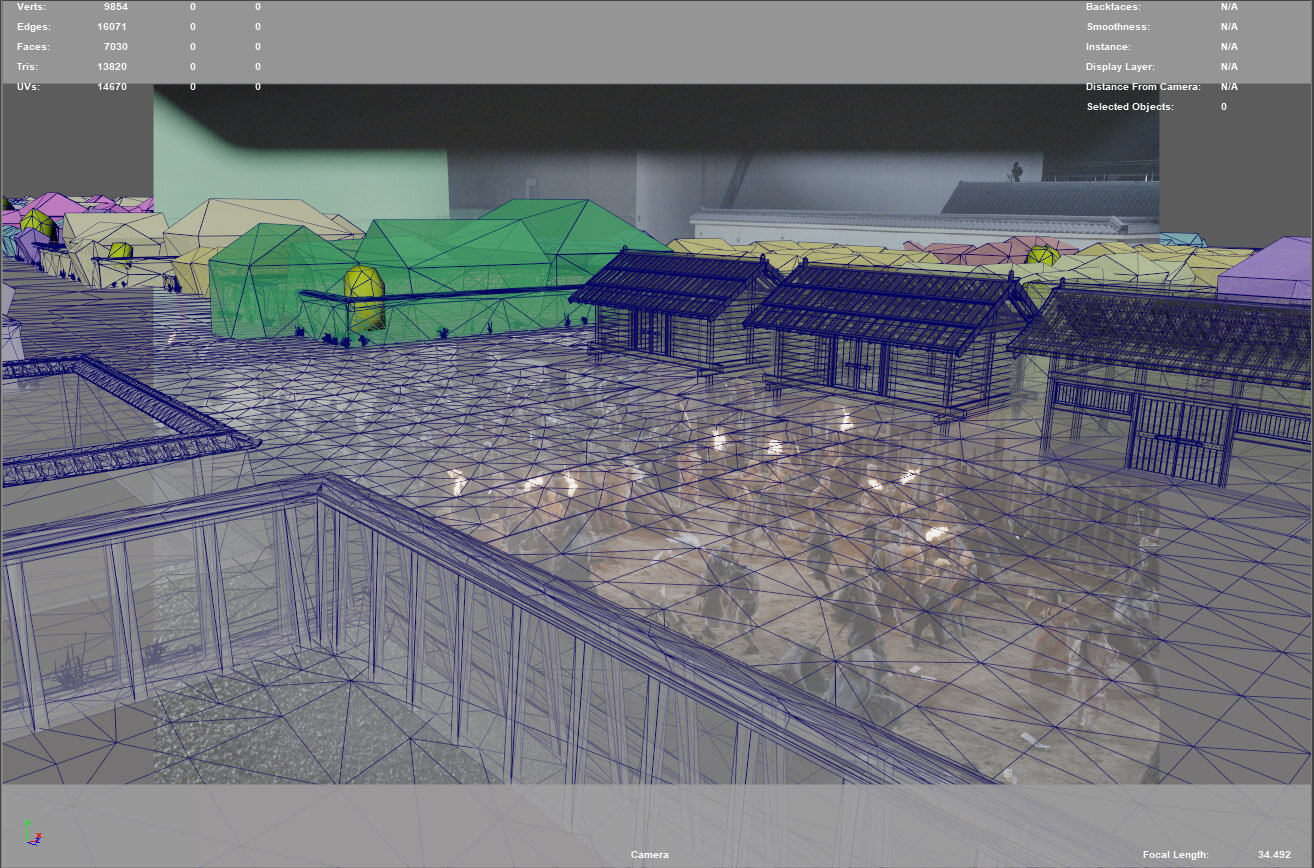Click the Smoothness HUD label
This screenshot has width=1314, height=868.
[1118, 27]
